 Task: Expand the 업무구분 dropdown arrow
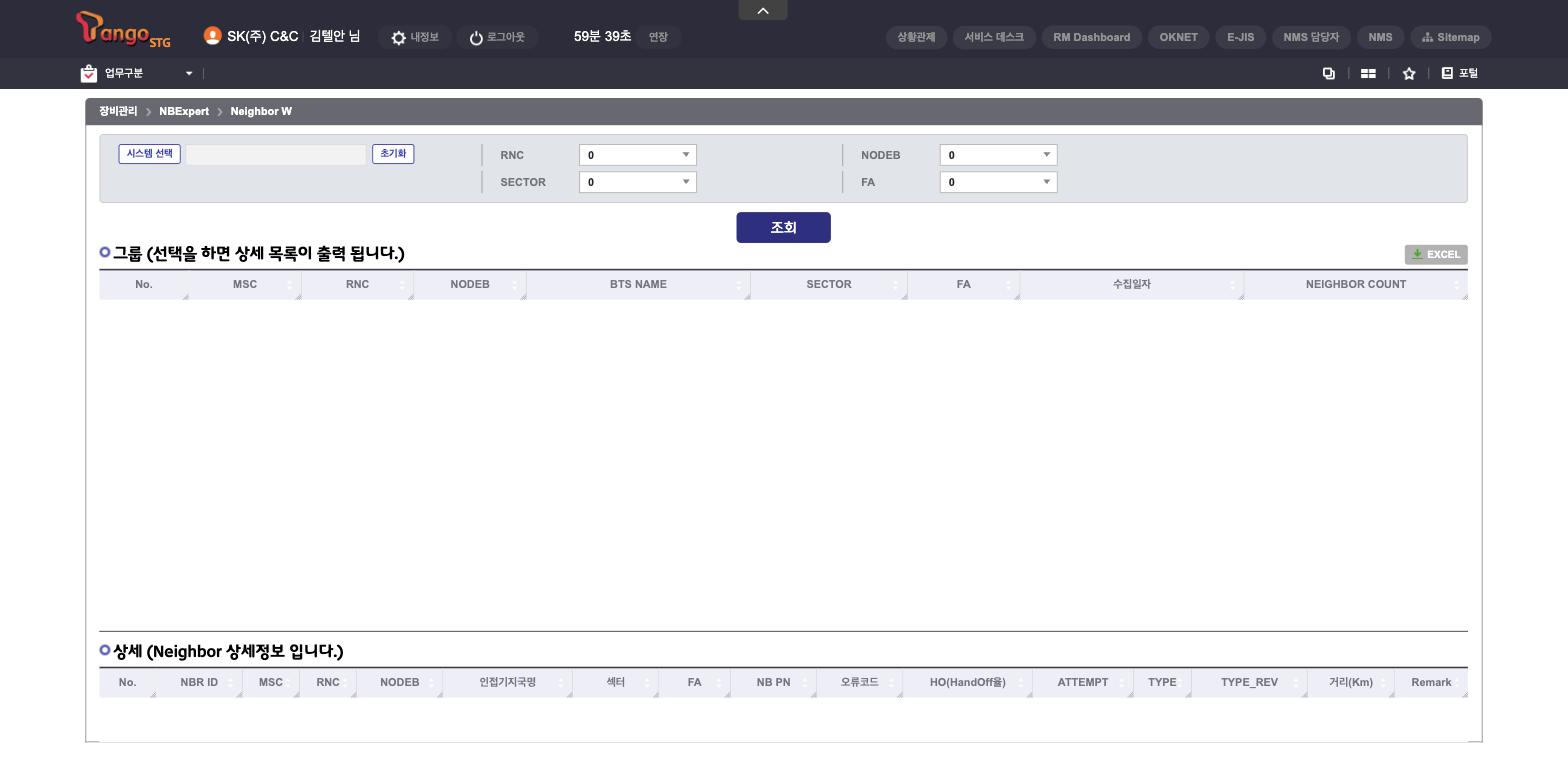coord(189,73)
